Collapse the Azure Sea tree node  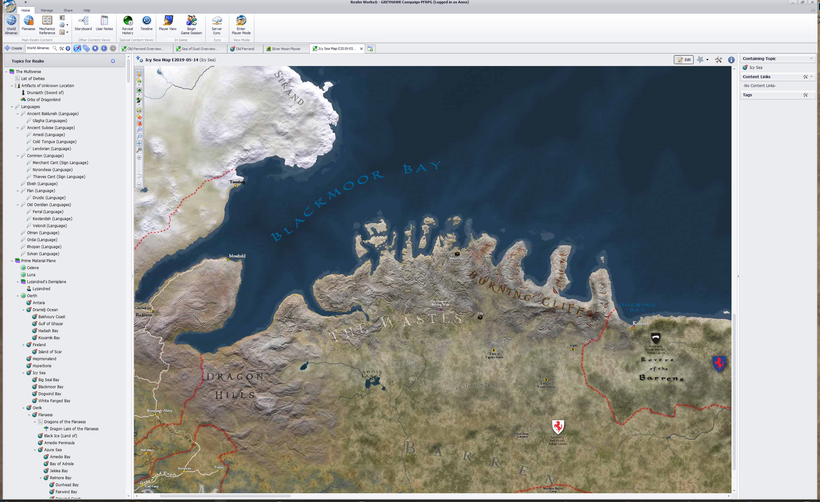tap(36, 450)
